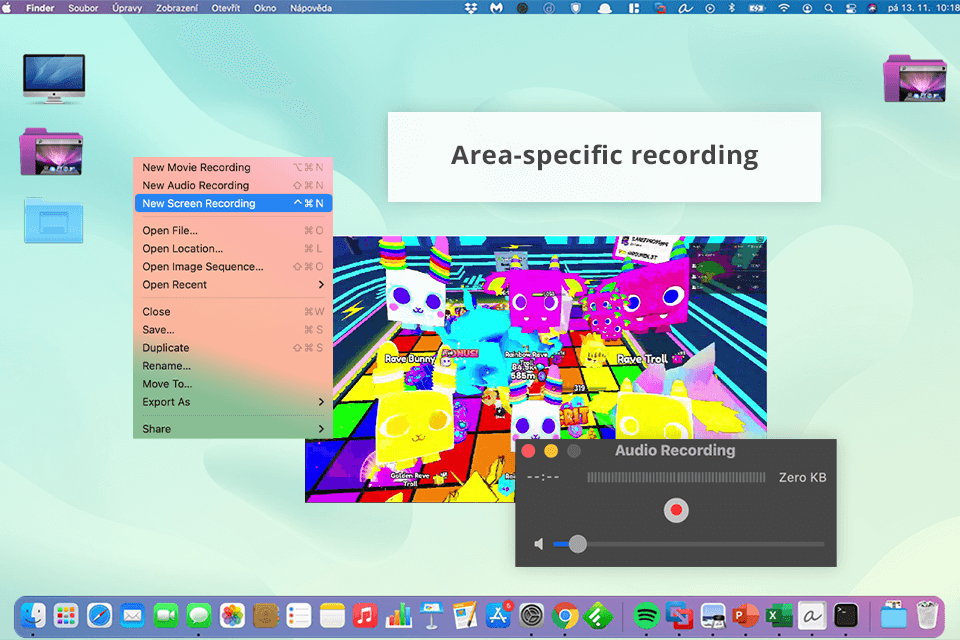Click the Zero KB file size label
The image size is (960, 640).
click(x=802, y=478)
